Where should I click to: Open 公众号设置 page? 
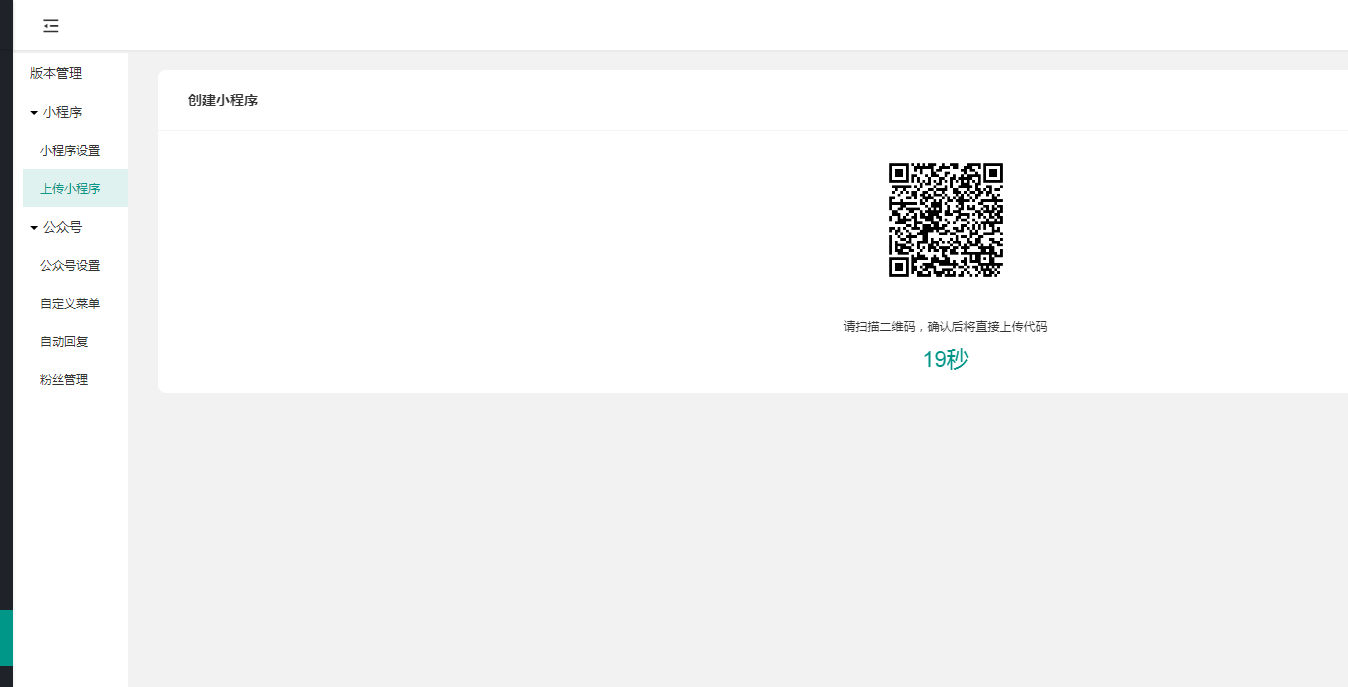(70, 266)
